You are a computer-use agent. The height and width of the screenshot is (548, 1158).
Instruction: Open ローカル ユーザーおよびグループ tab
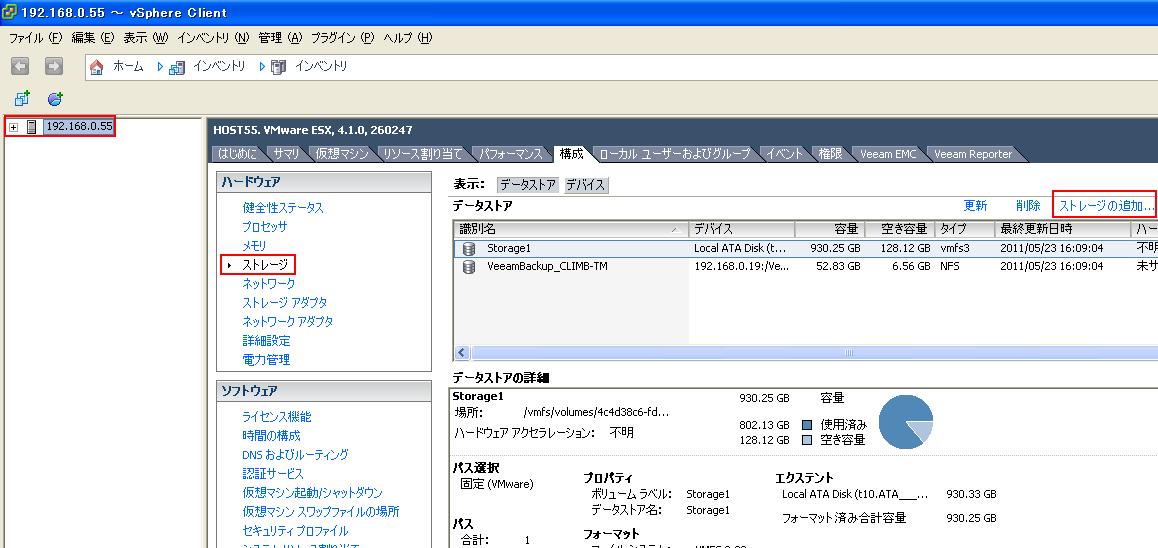coord(675,154)
